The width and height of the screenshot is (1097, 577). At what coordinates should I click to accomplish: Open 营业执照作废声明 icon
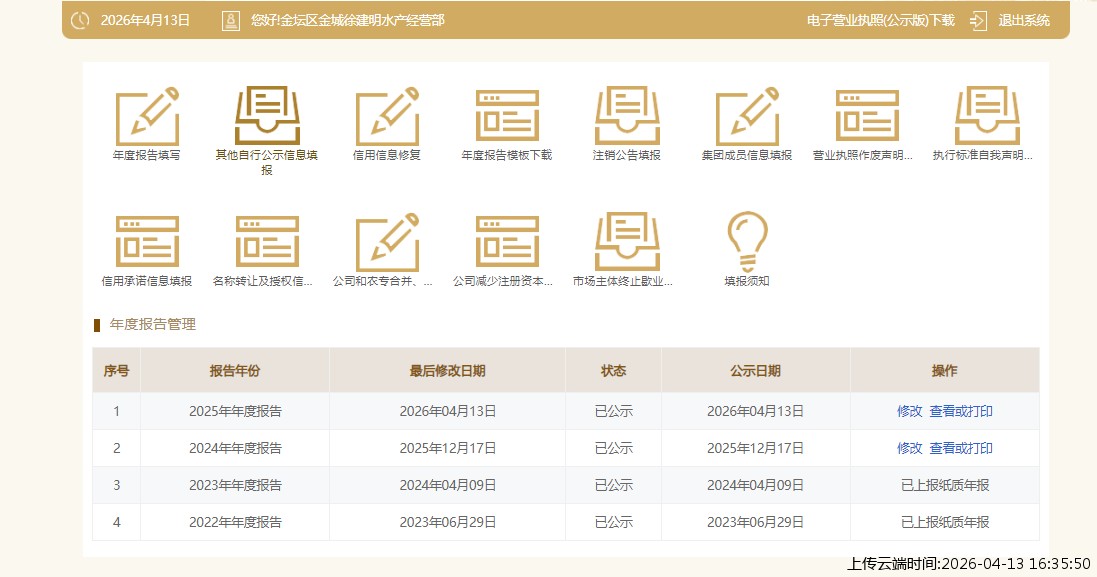(x=867, y=117)
